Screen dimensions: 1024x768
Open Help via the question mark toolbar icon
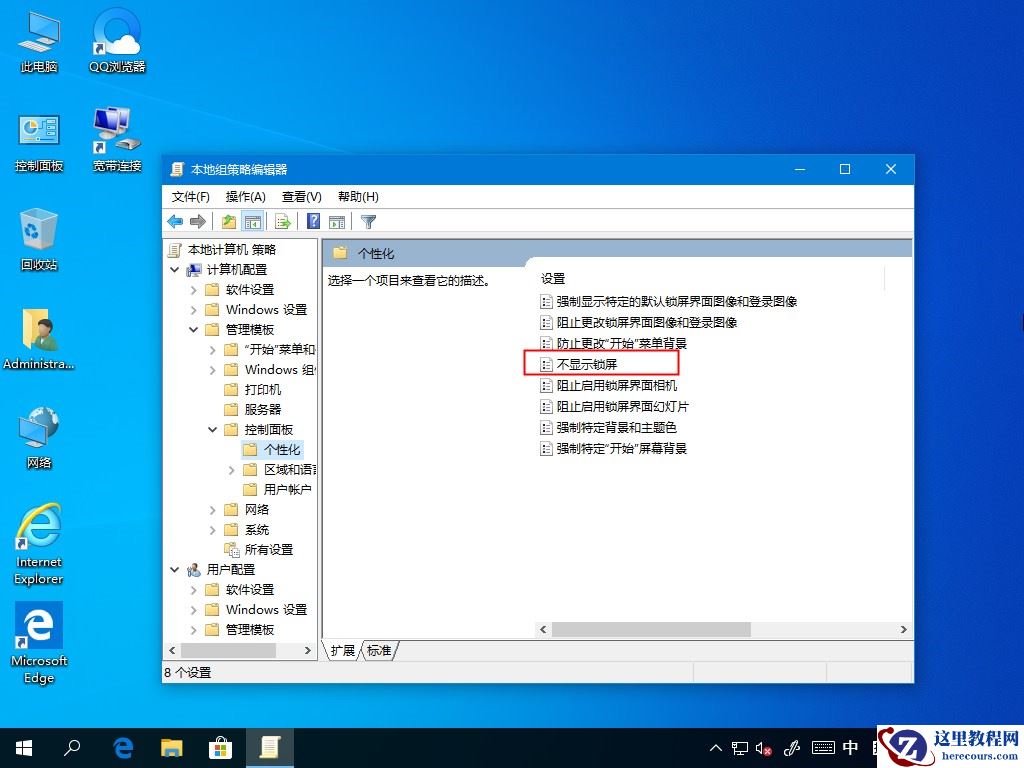[310, 221]
